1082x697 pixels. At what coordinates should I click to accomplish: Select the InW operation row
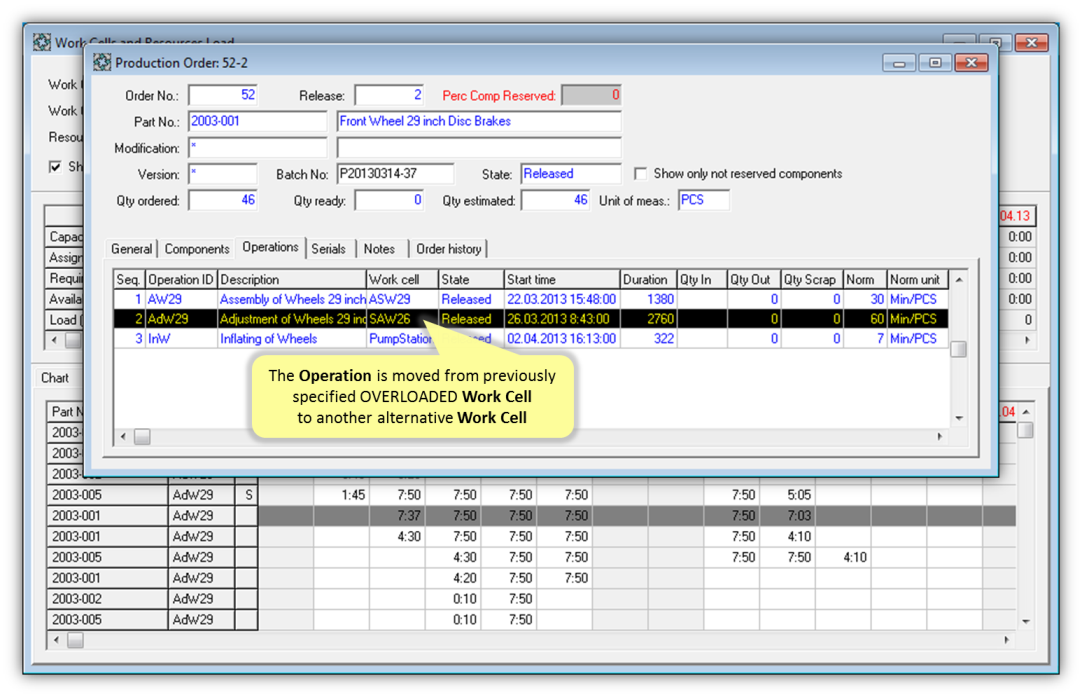[x=531, y=339]
